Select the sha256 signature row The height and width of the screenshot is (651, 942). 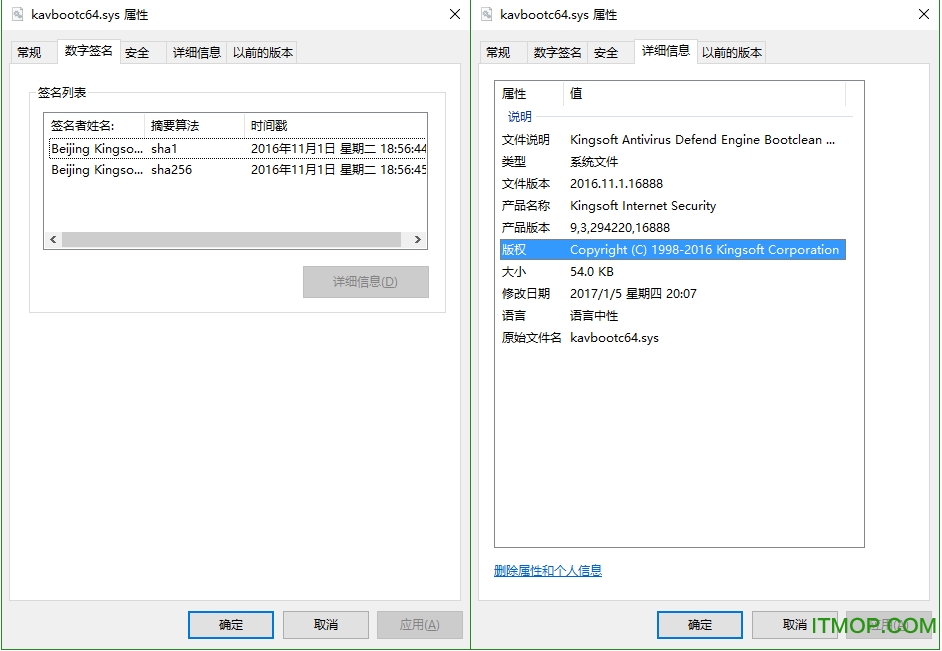click(237, 170)
